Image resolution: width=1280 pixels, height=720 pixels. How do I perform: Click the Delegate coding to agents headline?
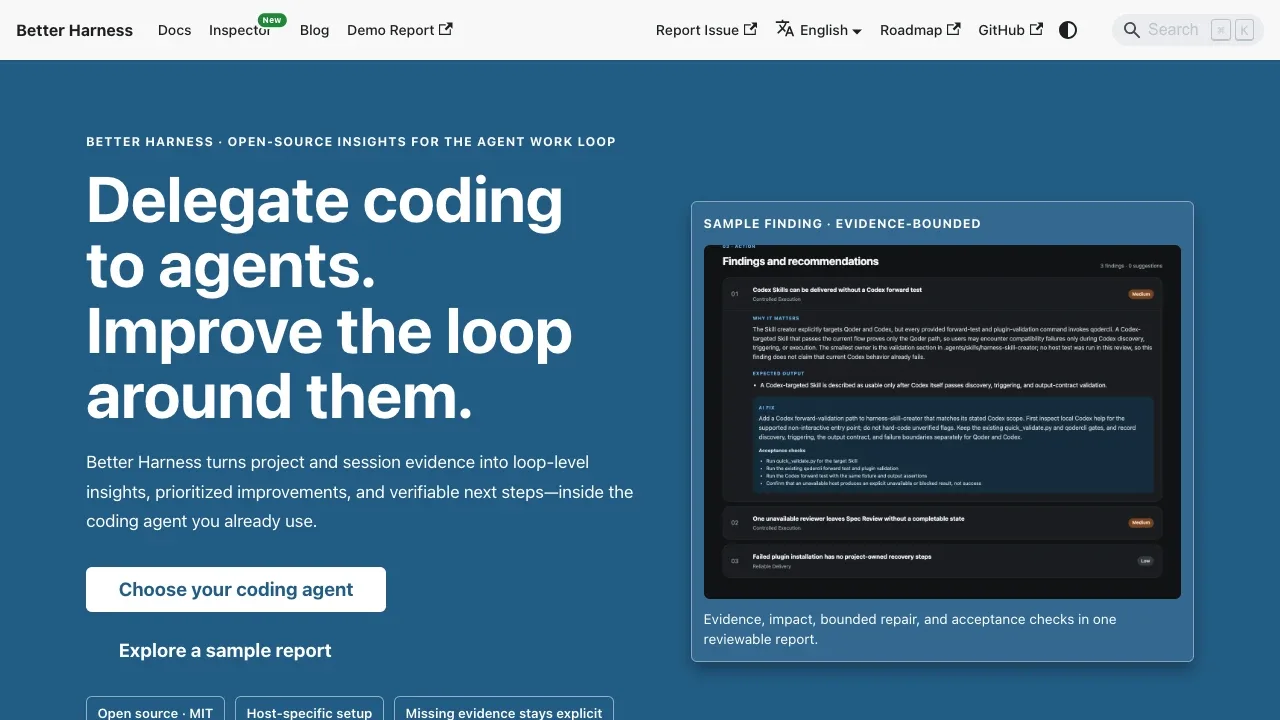tap(329, 297)
